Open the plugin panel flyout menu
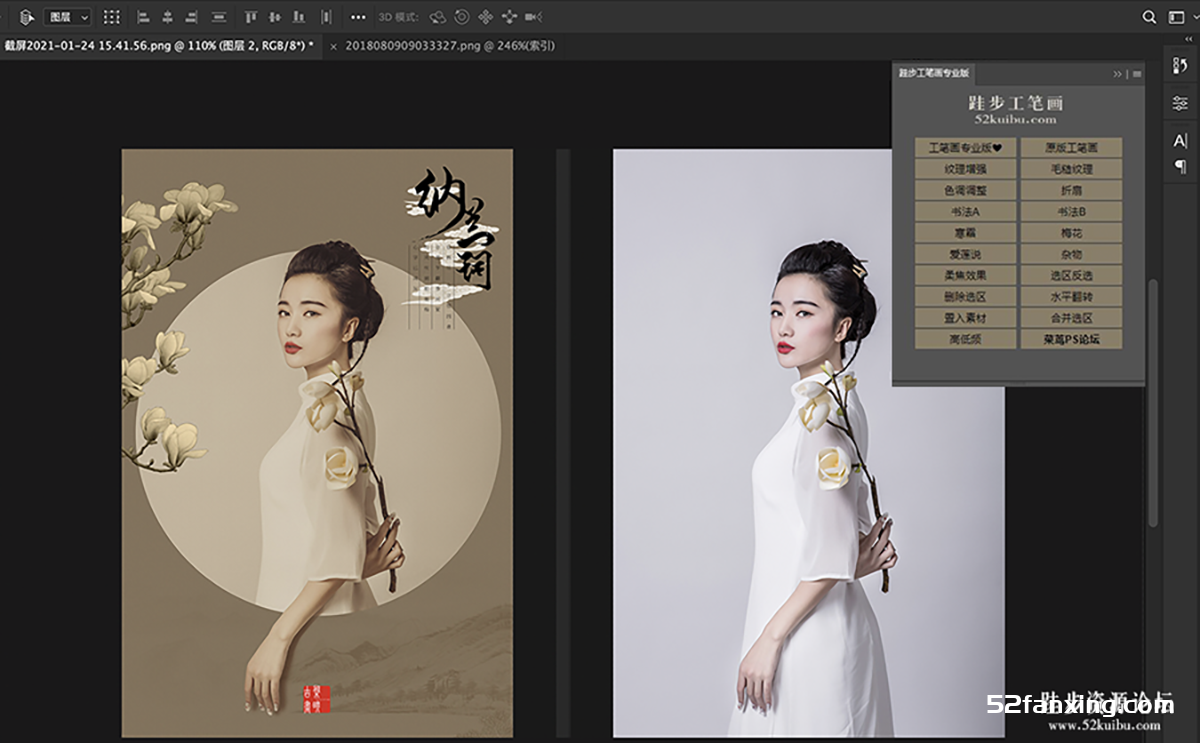The width and height of the screenshot is (1200, 743). point(1137,74)
